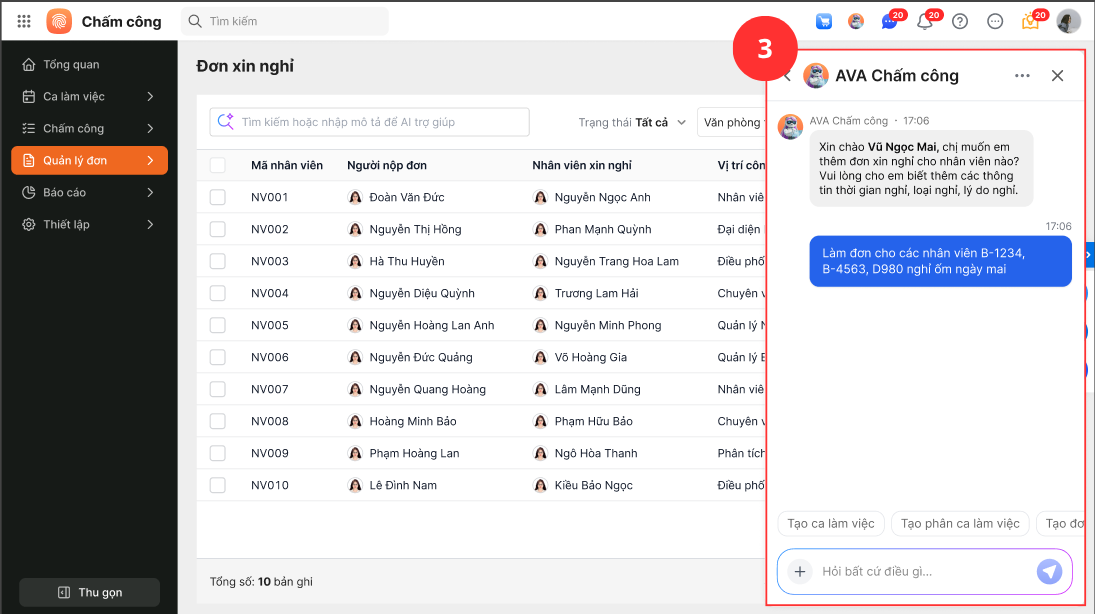Open the notifications bell icon
Image resolution: width=1095 pixels, height=614 pixels.
tap(924, 21)
